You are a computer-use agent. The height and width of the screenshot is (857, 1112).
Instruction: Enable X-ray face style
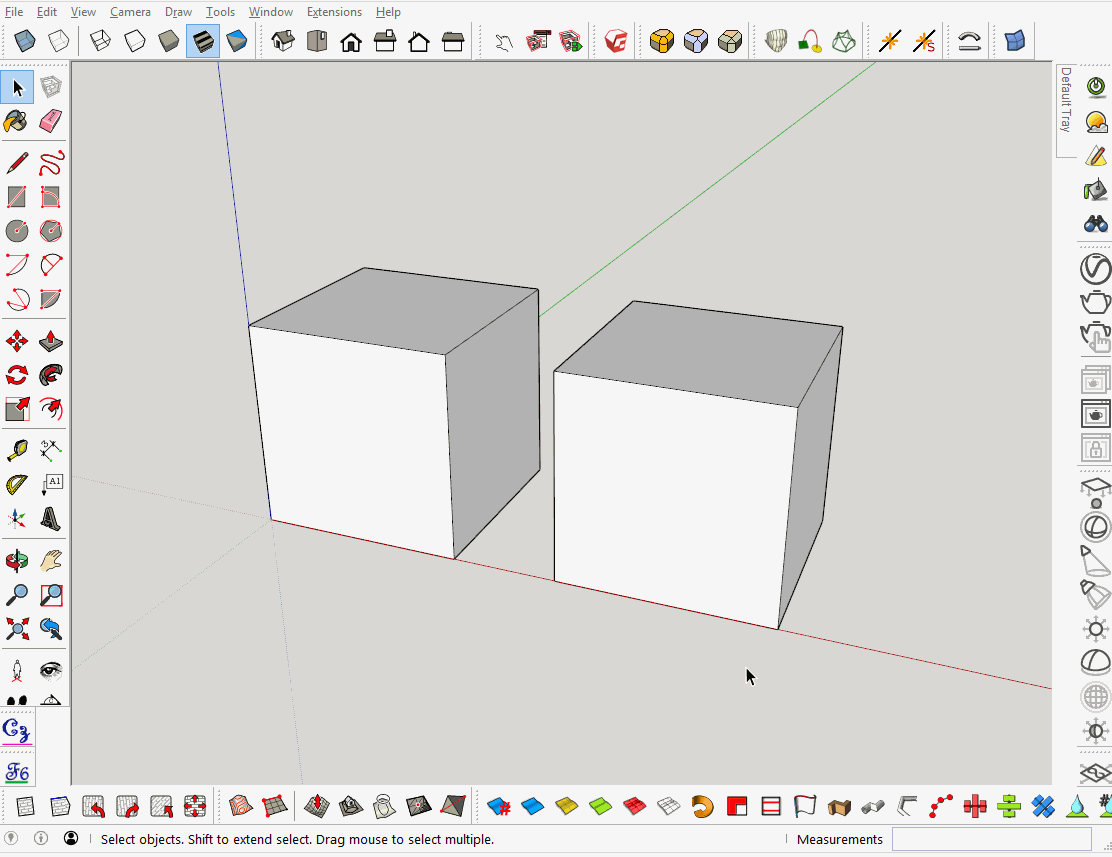[23, 40]
